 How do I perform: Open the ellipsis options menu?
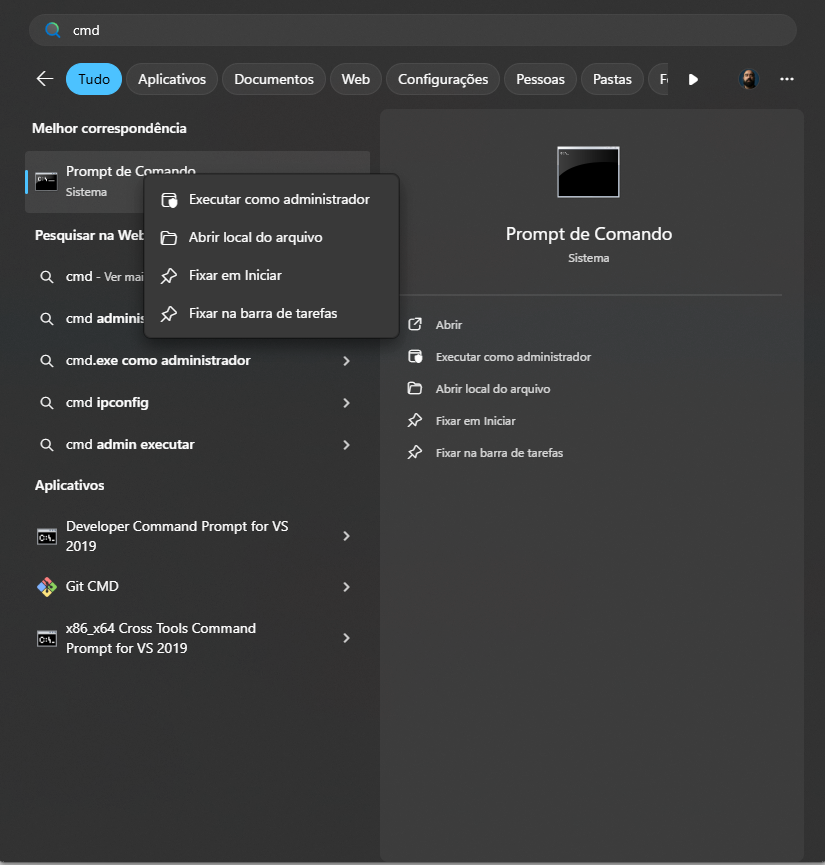(x=787, y=79)
